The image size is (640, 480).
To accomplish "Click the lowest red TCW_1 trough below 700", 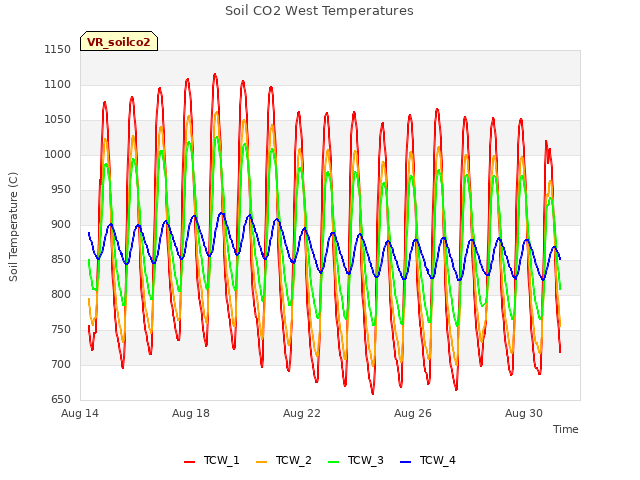I will 372,393.
